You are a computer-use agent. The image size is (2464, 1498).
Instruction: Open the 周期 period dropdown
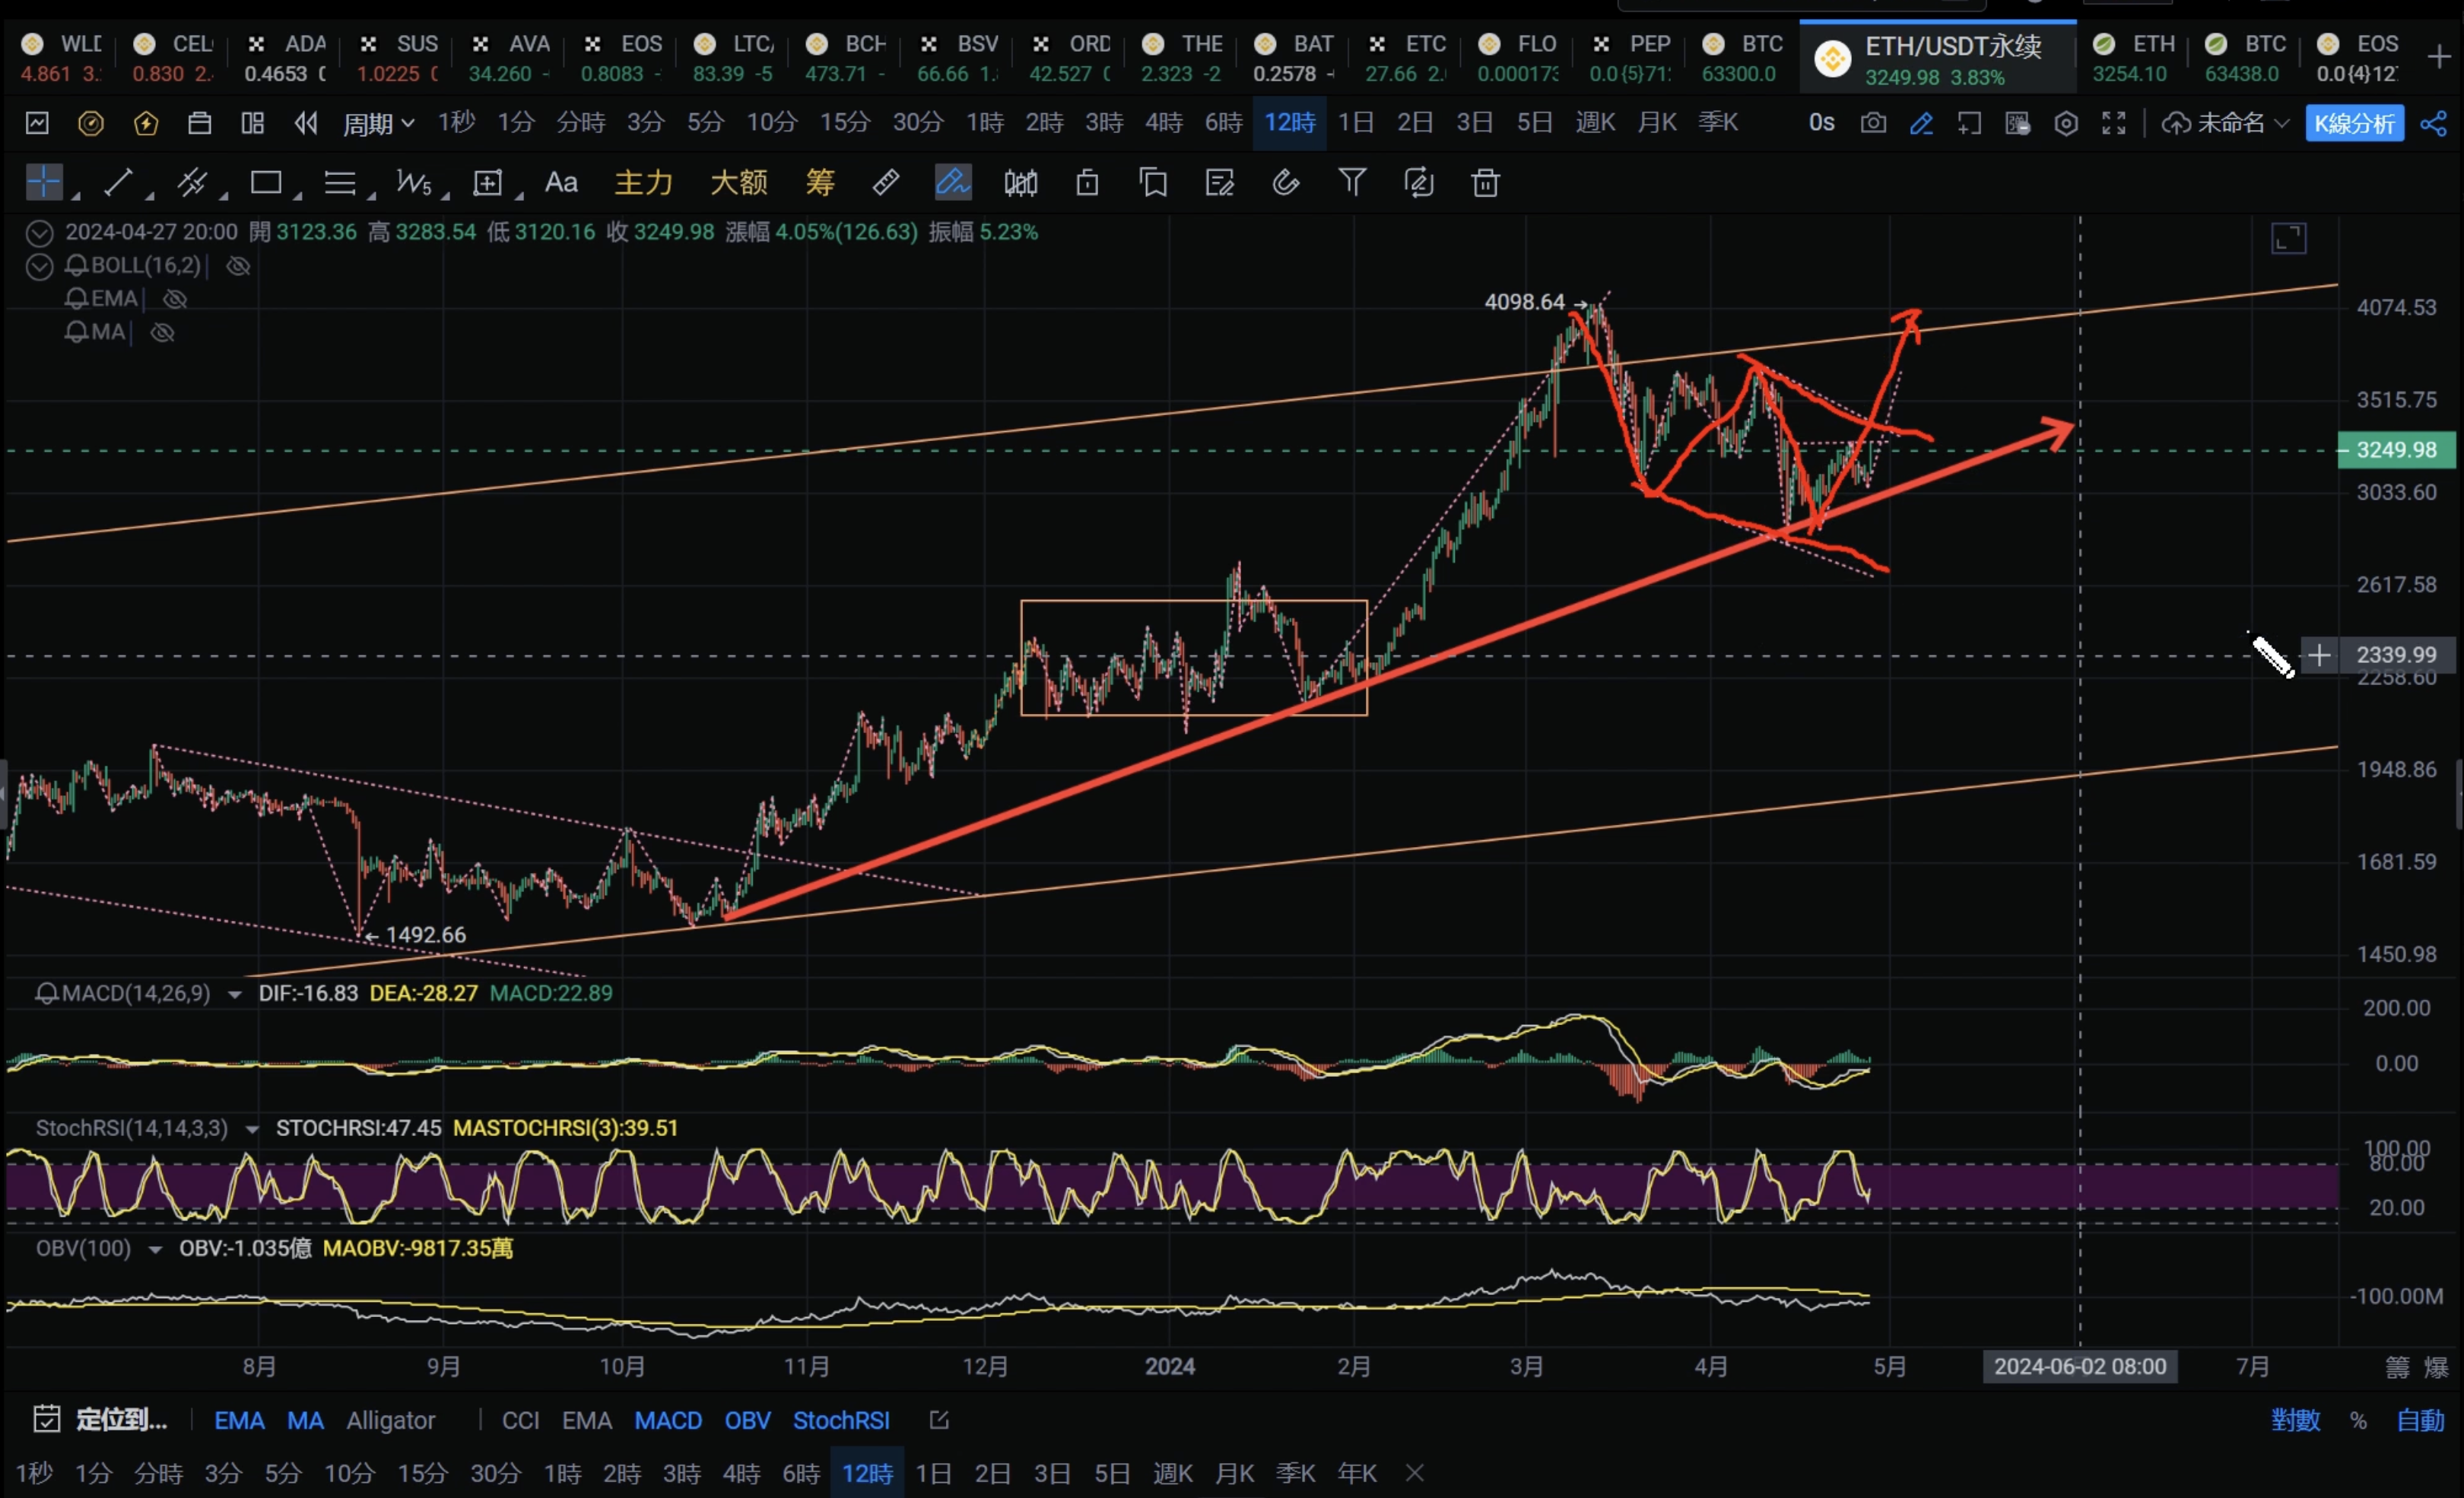click(378, 123)
